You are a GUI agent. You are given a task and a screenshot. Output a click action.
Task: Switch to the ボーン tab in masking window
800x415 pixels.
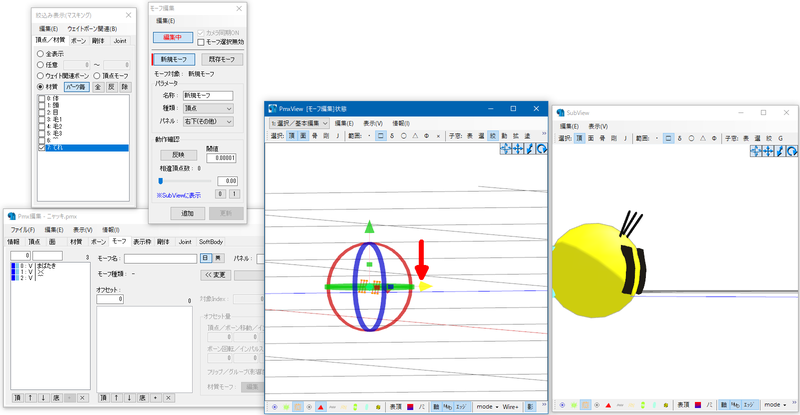click(79, 41)
